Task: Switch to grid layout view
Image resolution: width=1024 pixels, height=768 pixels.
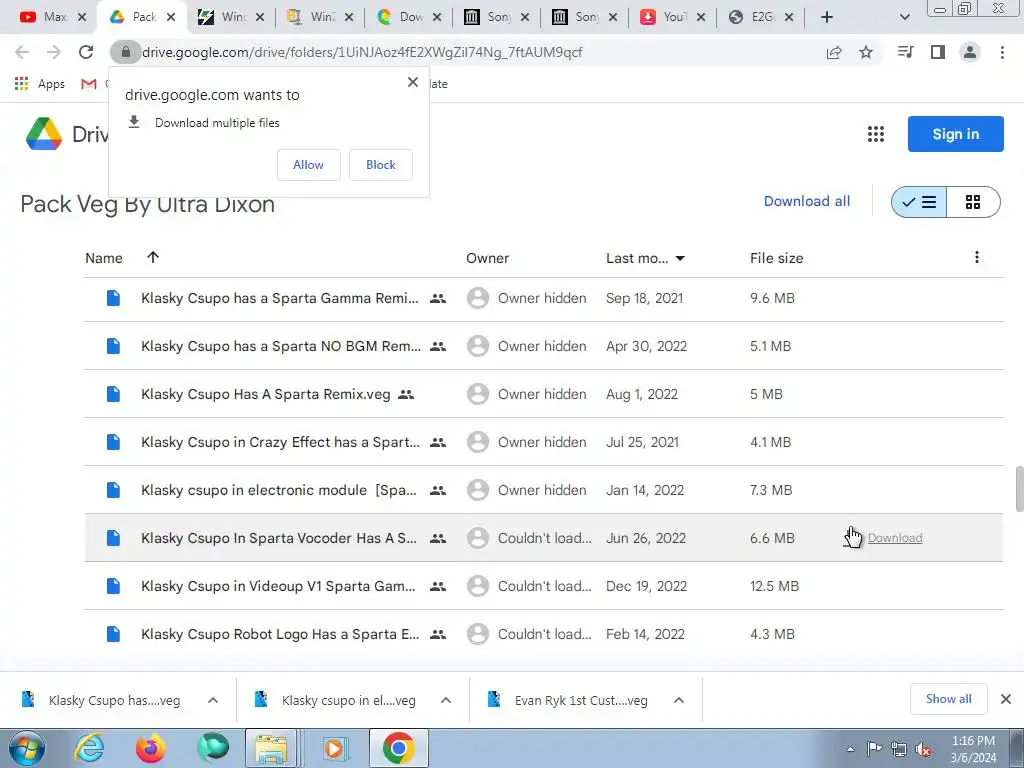Action: click(973, 202)
